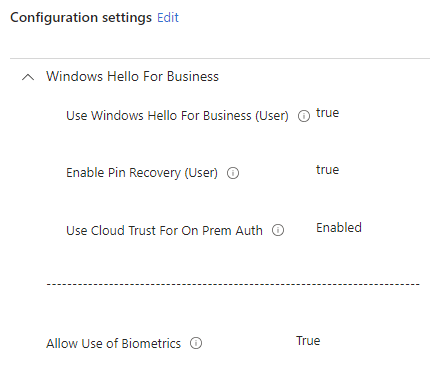Click the true value for Enable Pin Recovery

[x=327, y=170]
